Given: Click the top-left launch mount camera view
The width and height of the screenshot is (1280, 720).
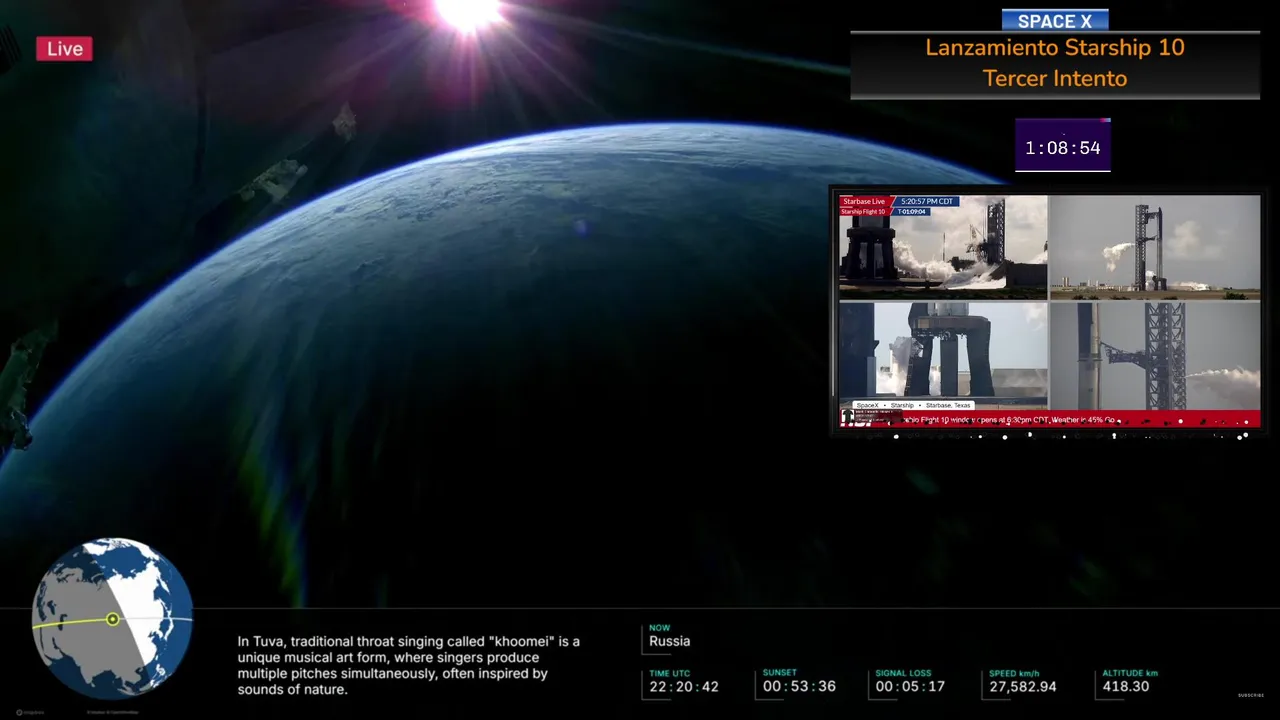Looking at the screenshot, I should (943, 248).
